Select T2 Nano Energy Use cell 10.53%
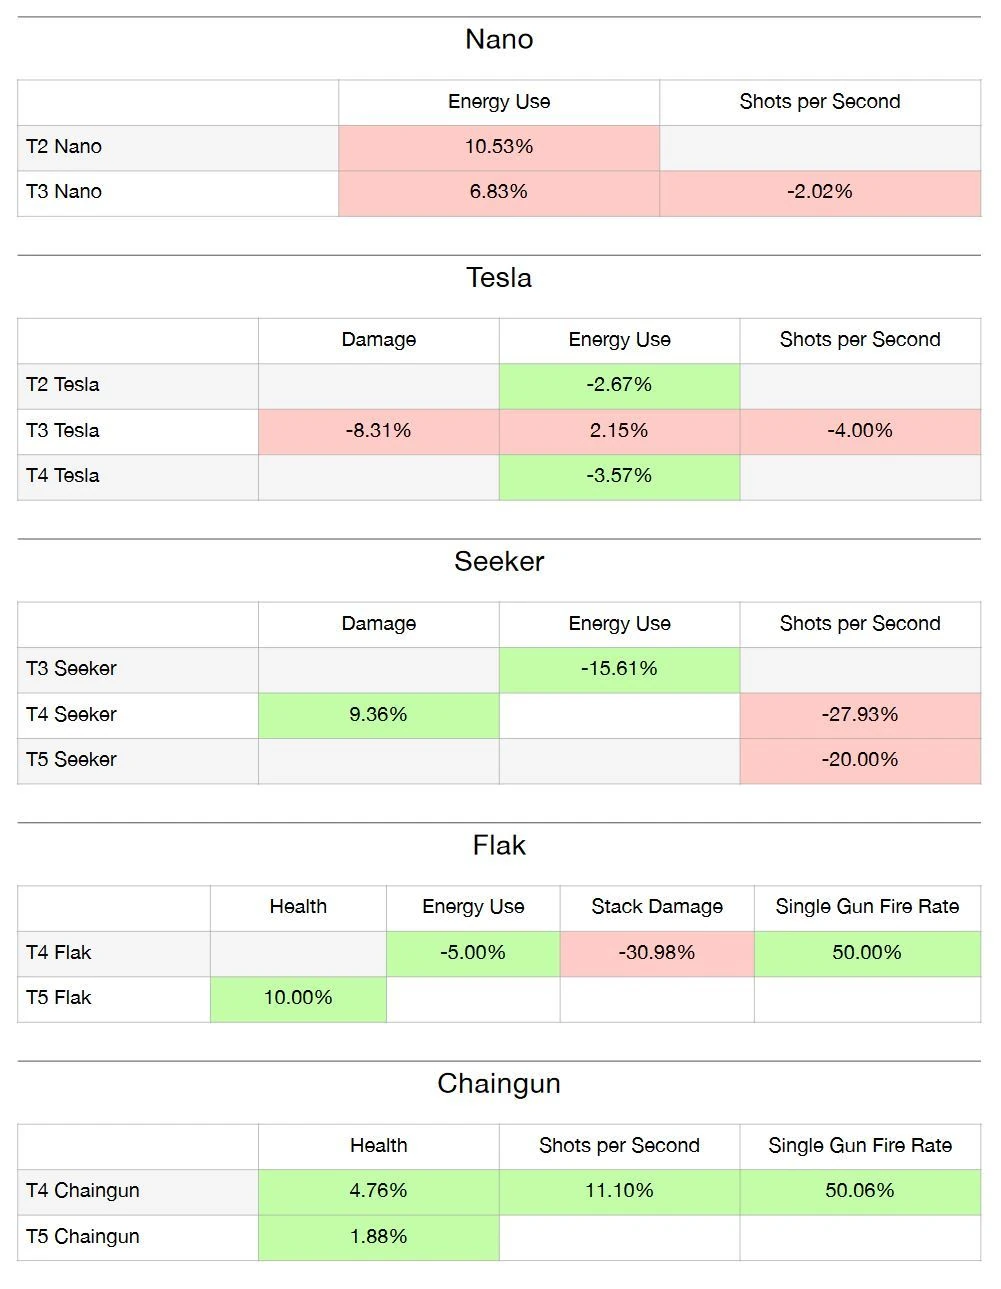 [x=498, y=146]
